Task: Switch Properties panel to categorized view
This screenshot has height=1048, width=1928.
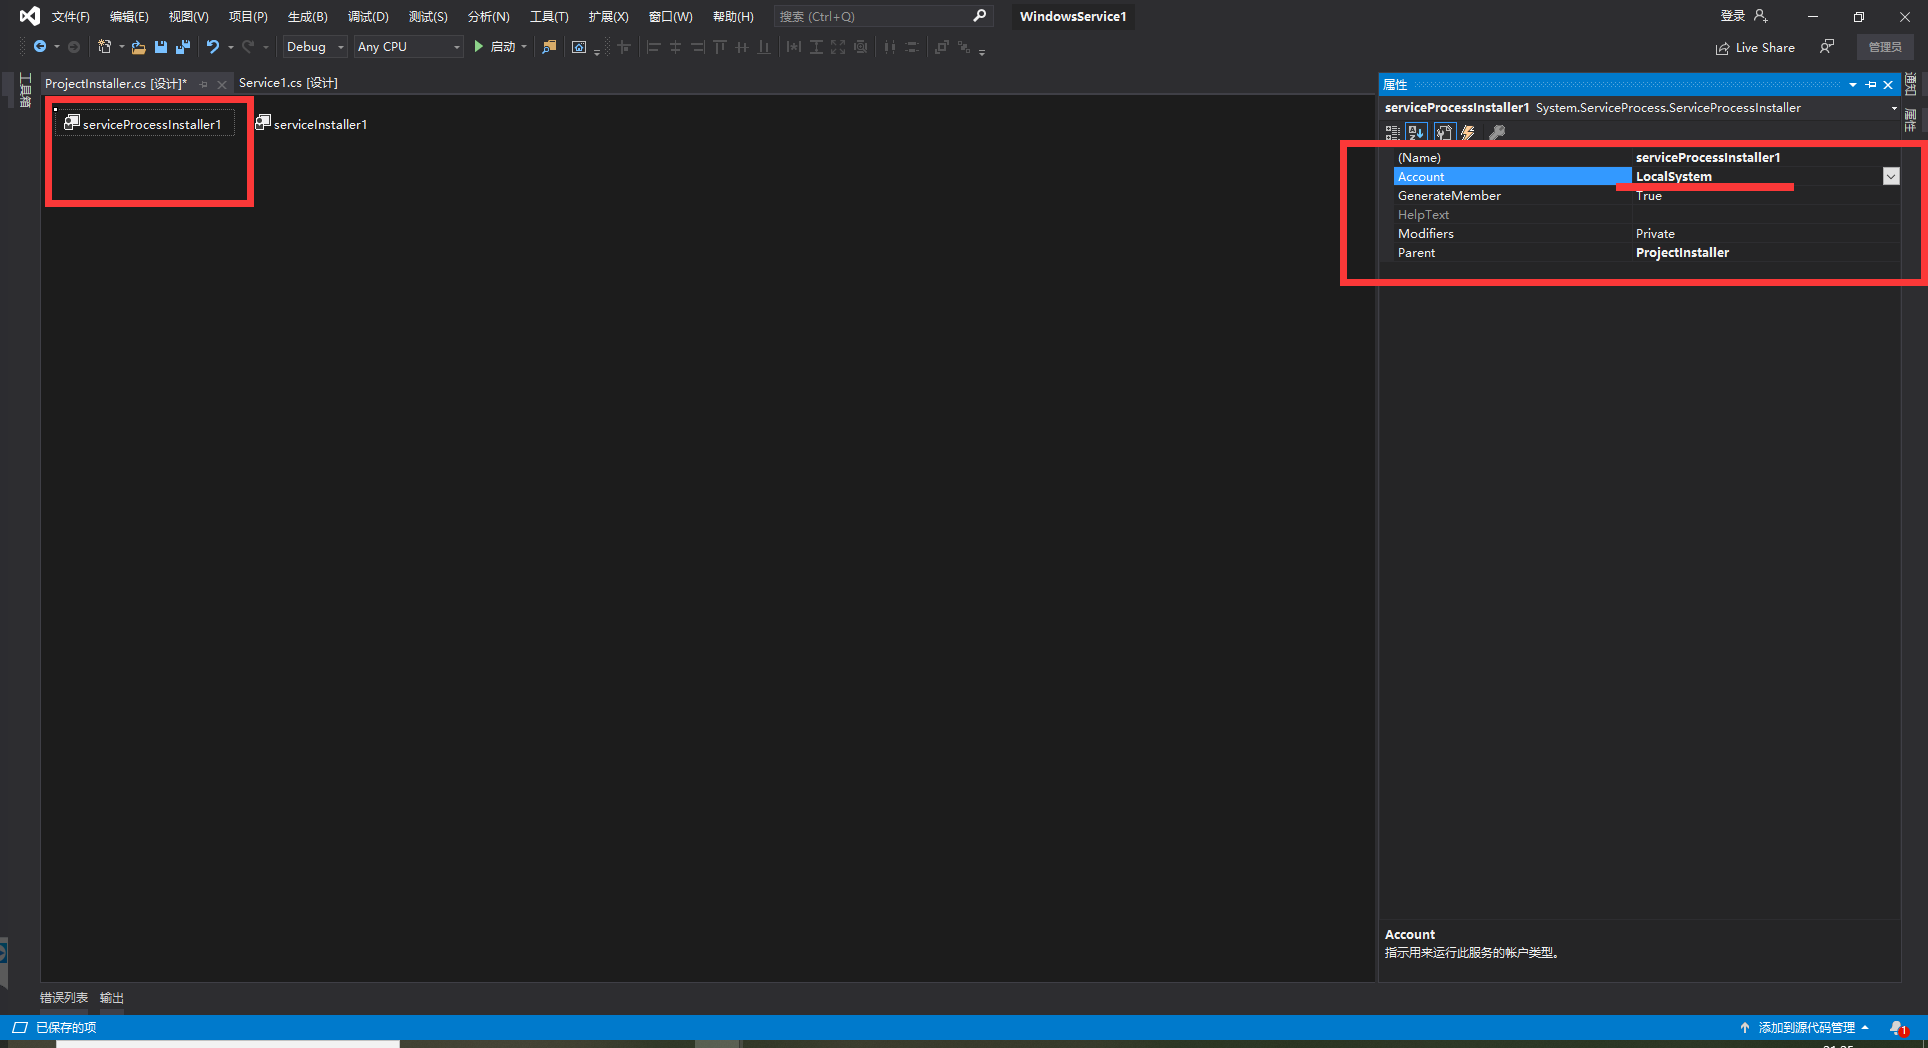Action: [x=1391, y=132]
